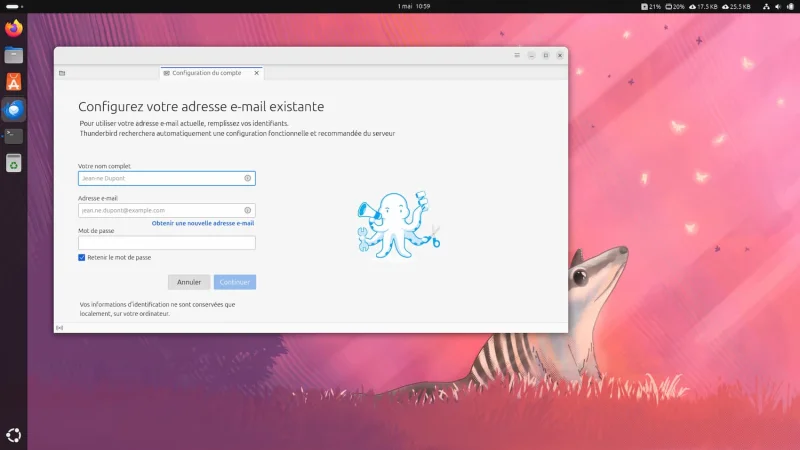Click the Continuer button
The image size is (800, 450).
(x=235, y=282)
